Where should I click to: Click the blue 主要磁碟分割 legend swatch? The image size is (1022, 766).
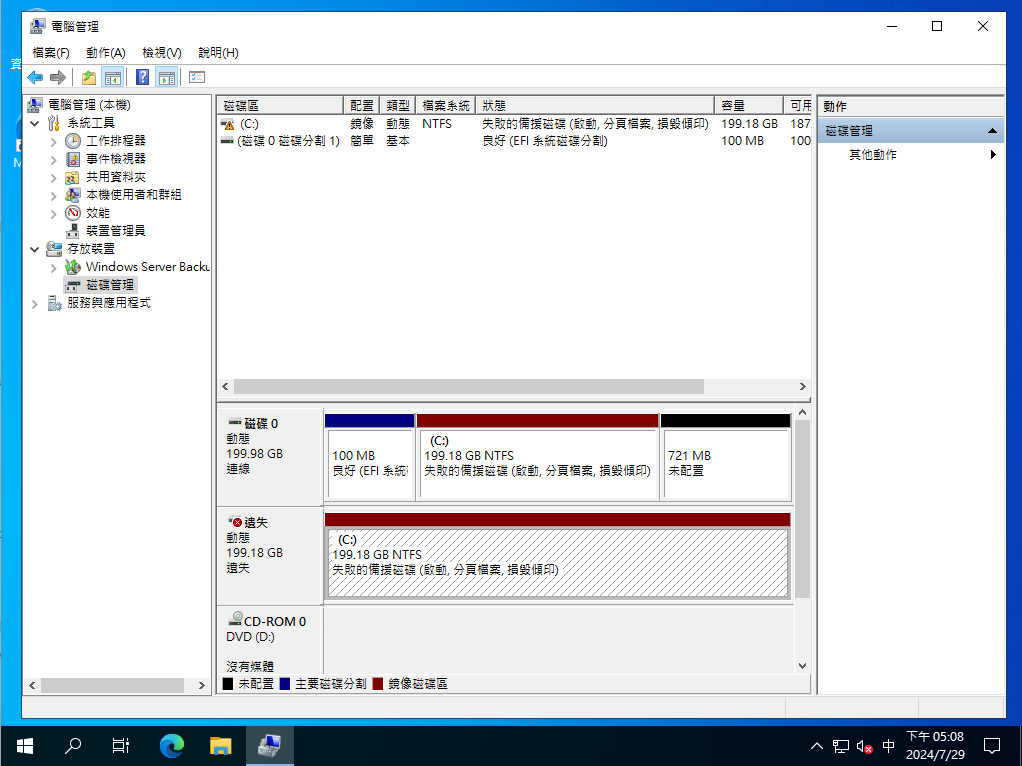[284, 684]
